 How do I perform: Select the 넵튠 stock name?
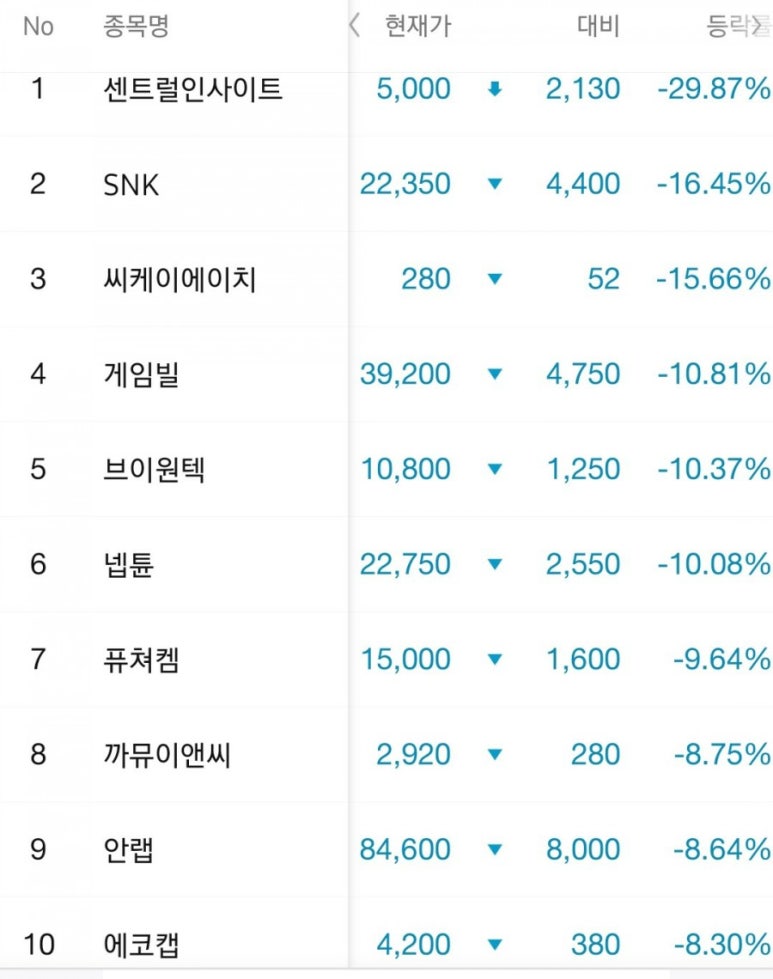pyautogui.click(x=129, y=564)
